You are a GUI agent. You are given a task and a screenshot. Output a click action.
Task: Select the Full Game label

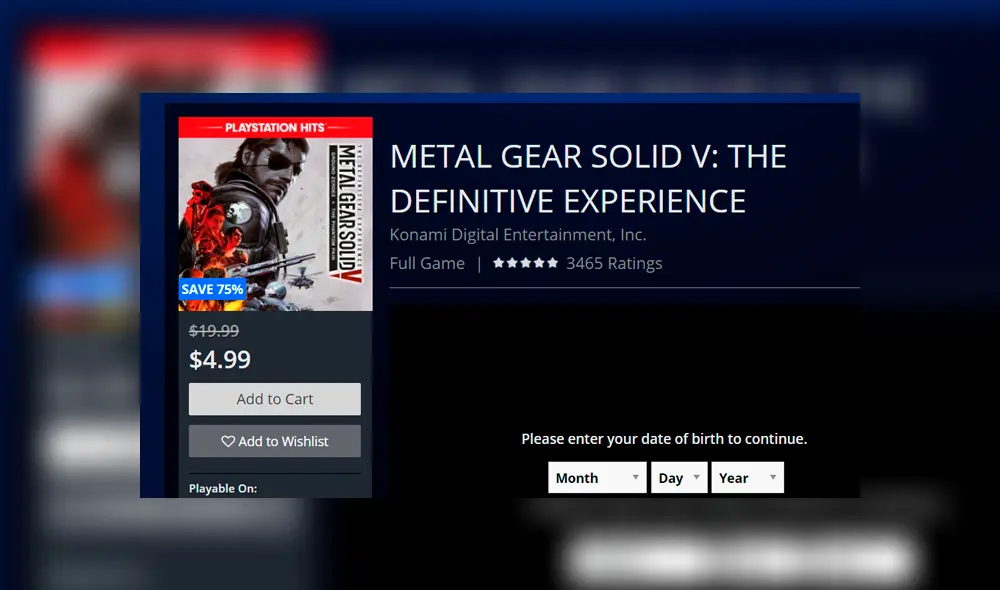tap(428, 263)
